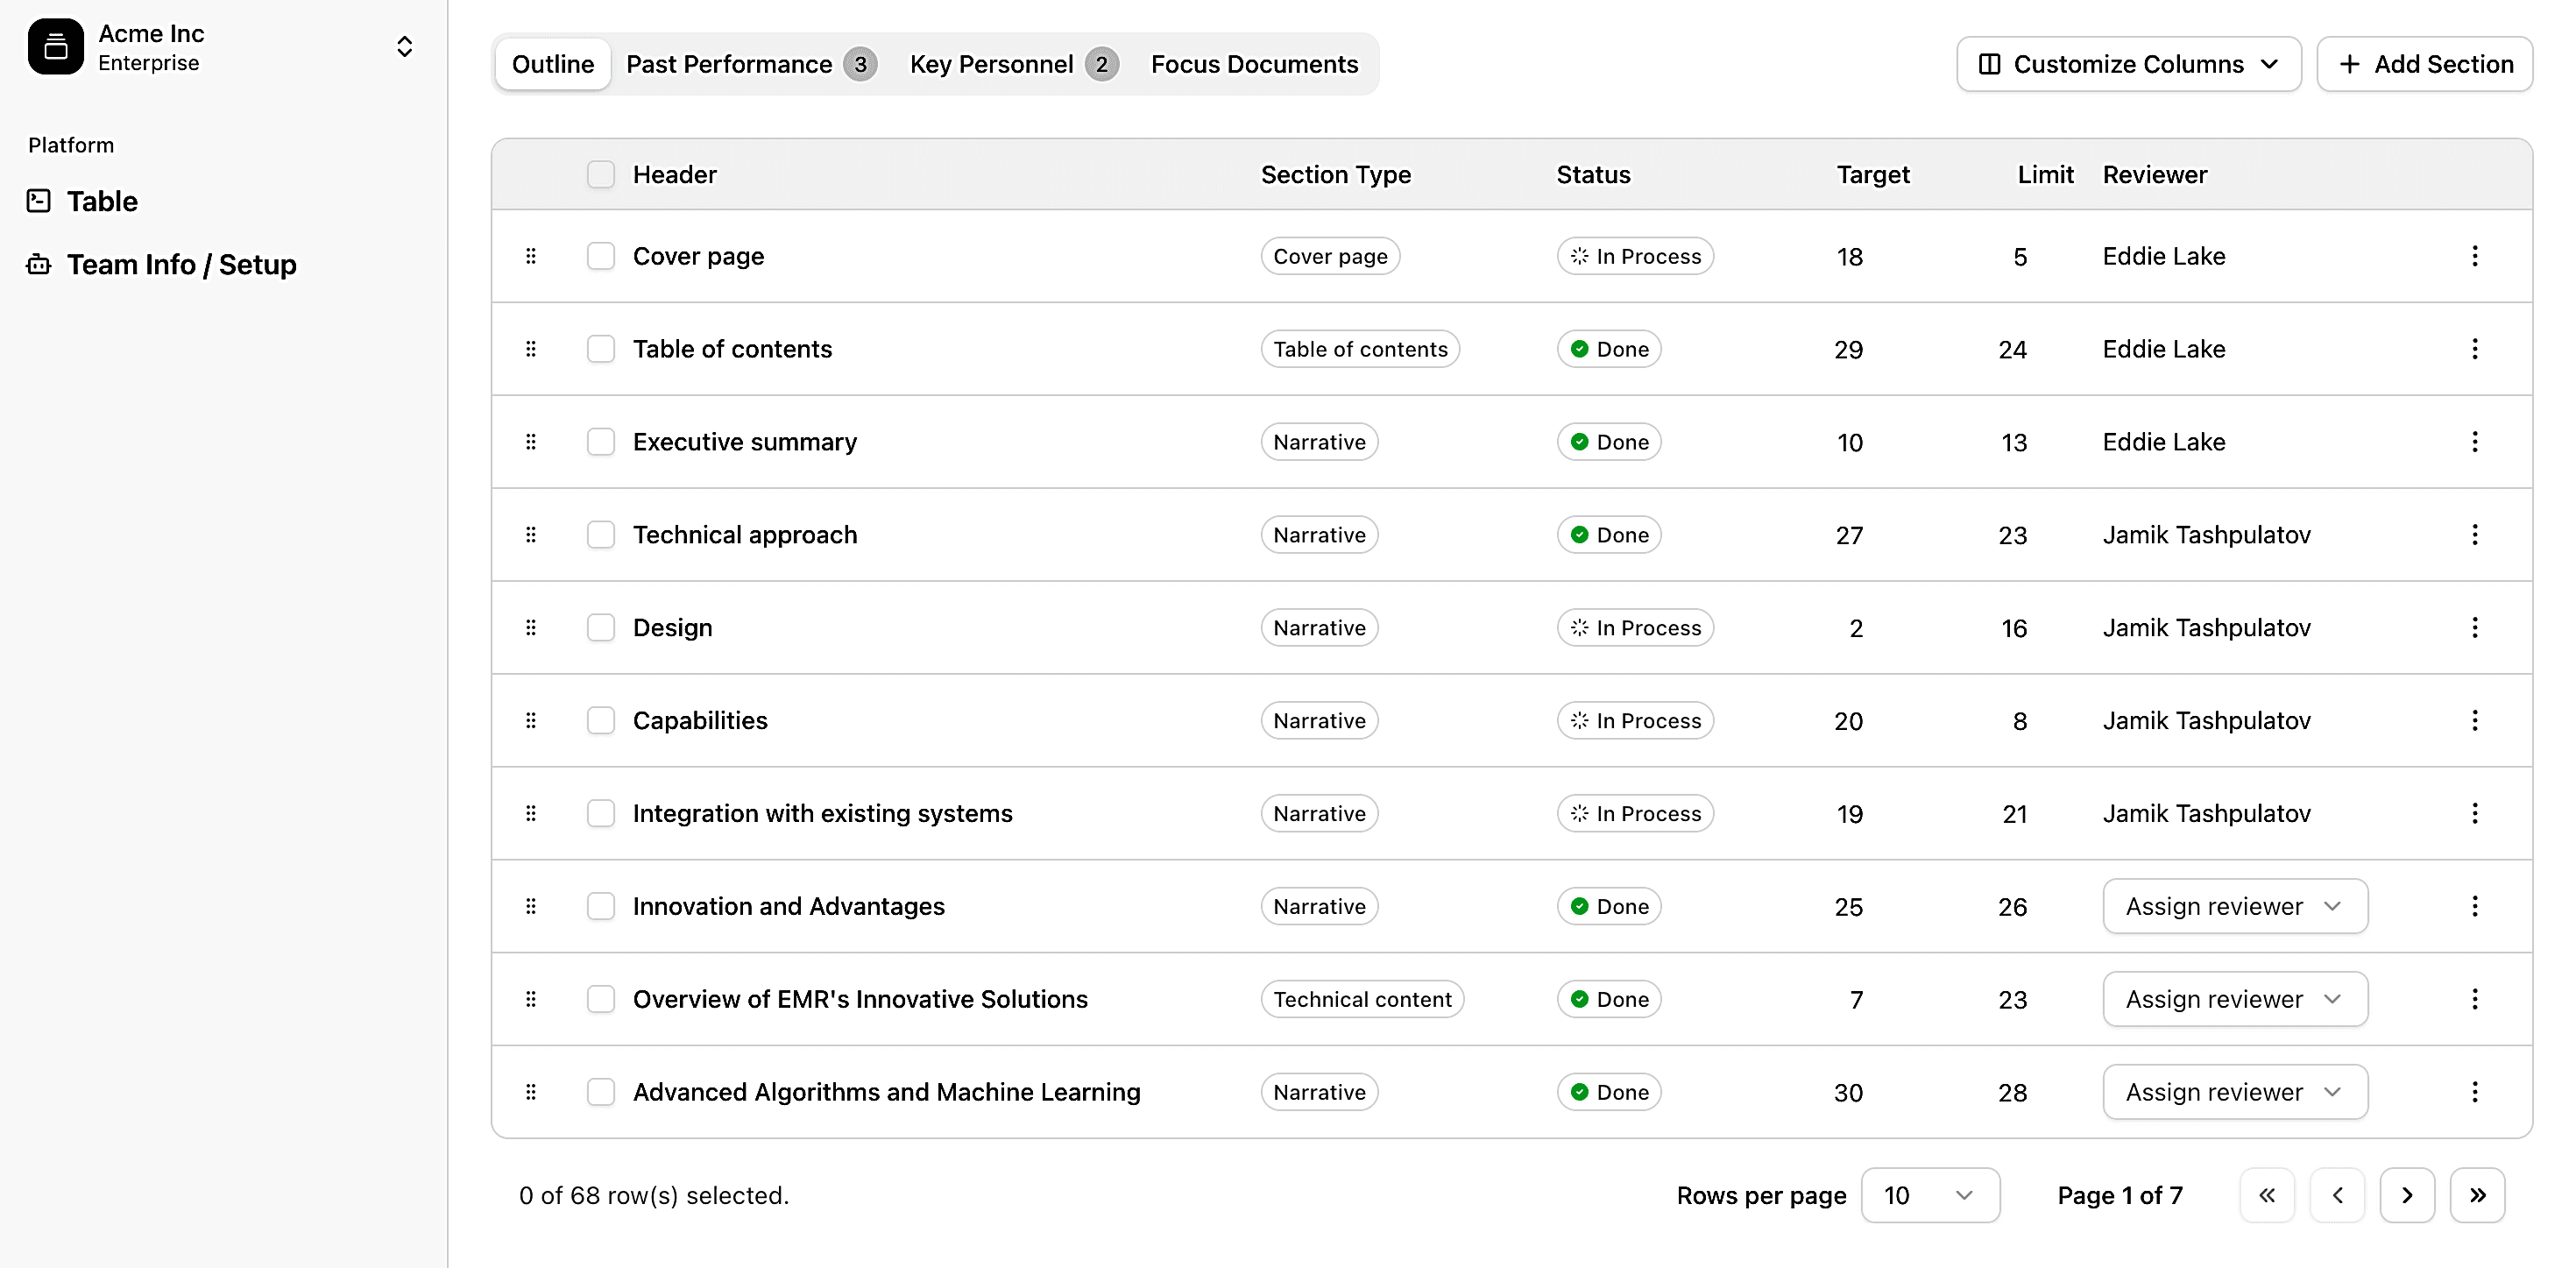Open the Focus Documents tab
Viewport: 2576px width, 1268px height.
click(x=1255, y=63)
